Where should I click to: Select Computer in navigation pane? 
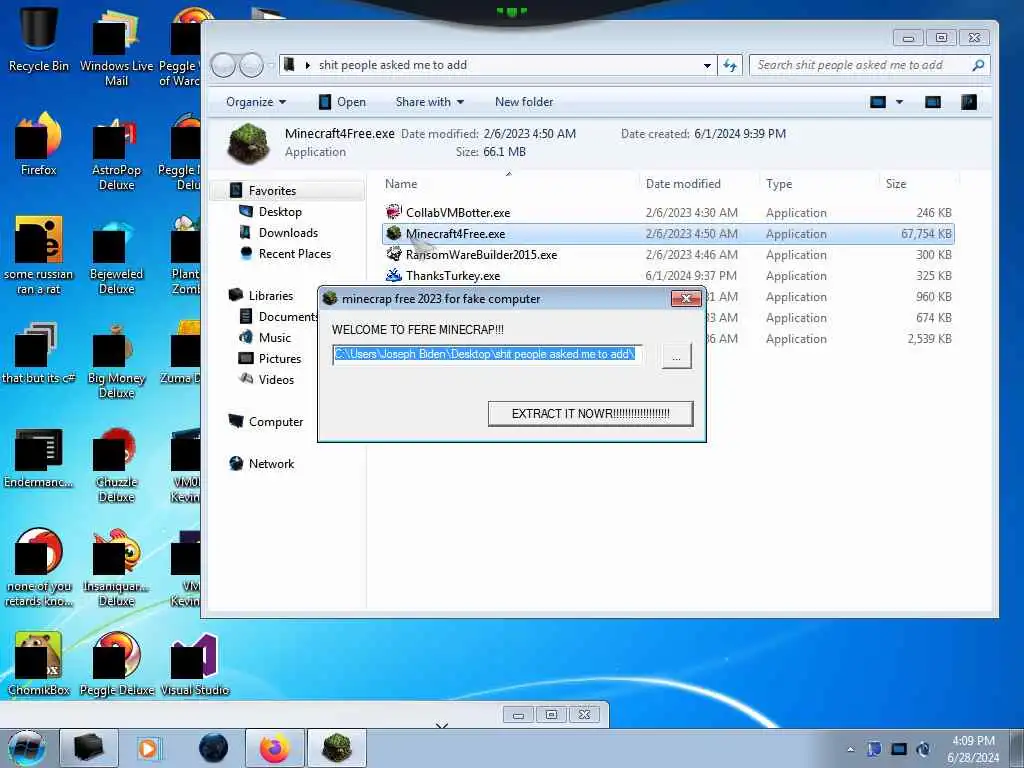tap(276, 422)
